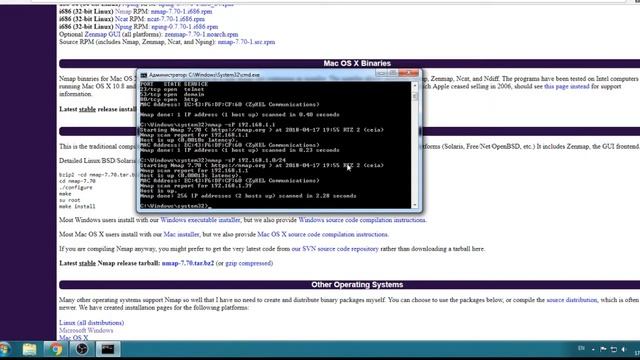640x360 pixels.
Task: Click the 'cd nmap-7.70' code line
Action: pos(77,181)
